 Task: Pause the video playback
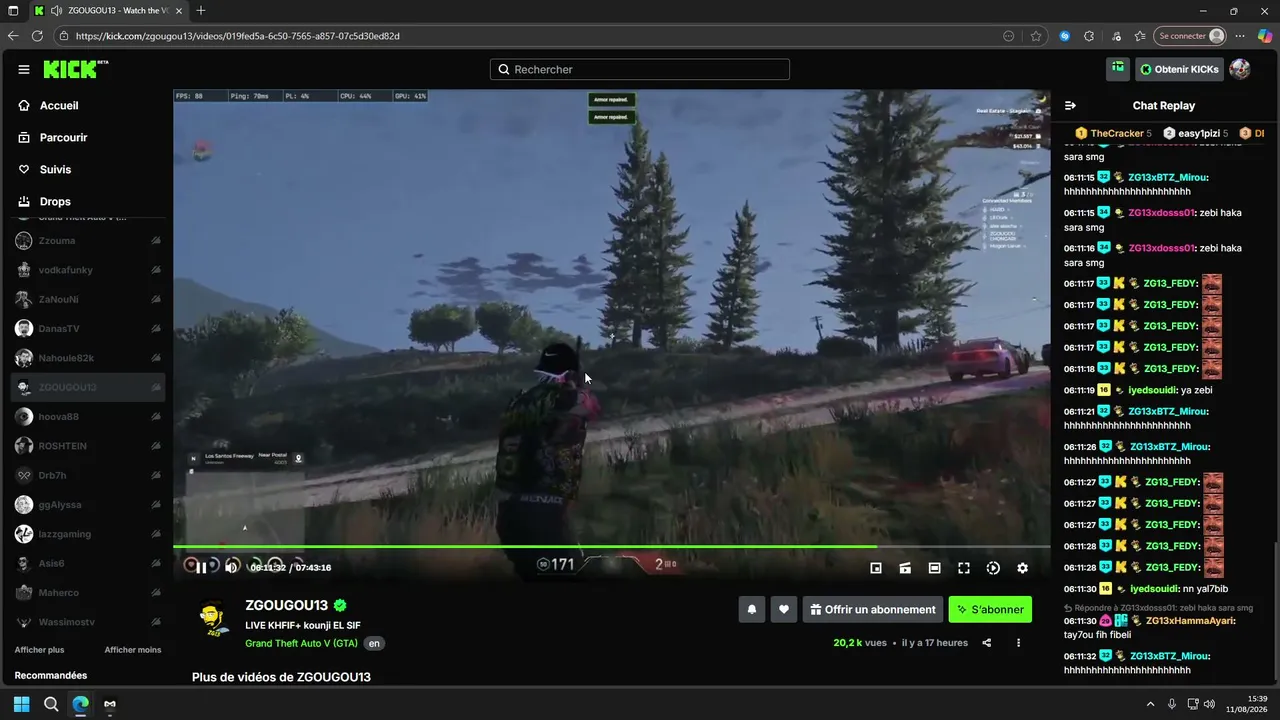201,568
